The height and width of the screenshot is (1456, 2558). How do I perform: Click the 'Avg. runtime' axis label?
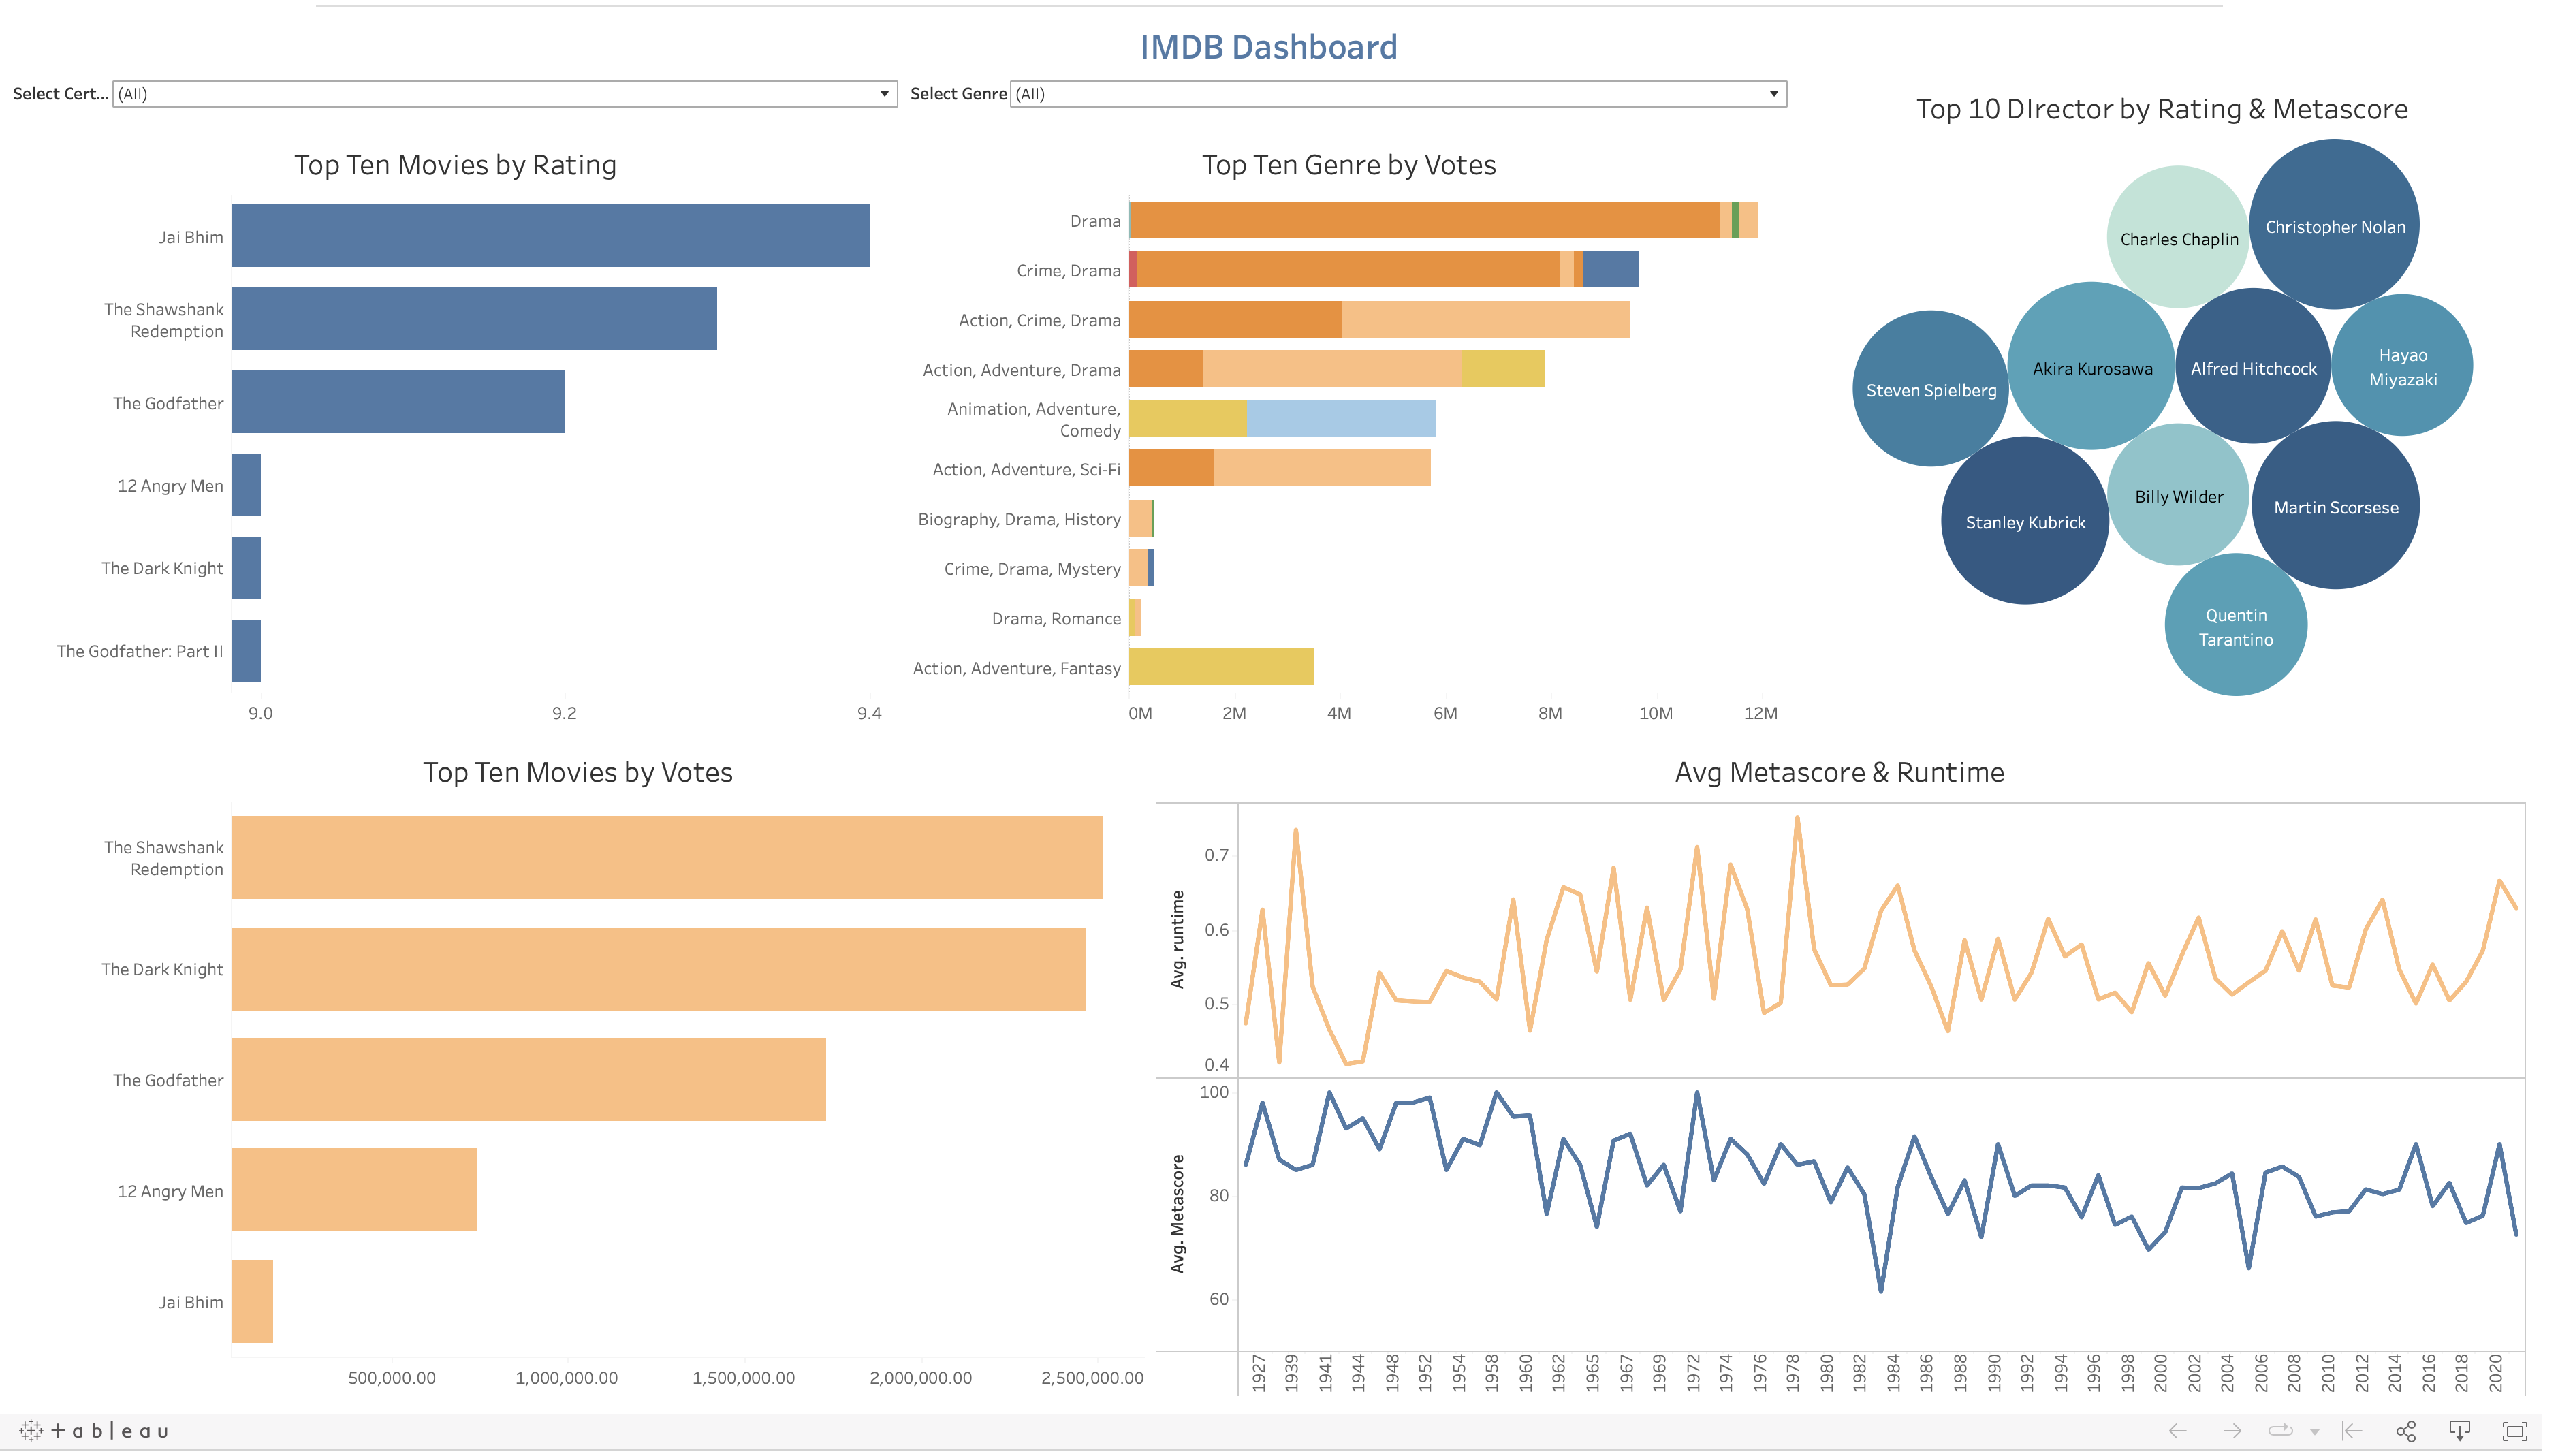pyautogui.click(x=1178, y=939)
